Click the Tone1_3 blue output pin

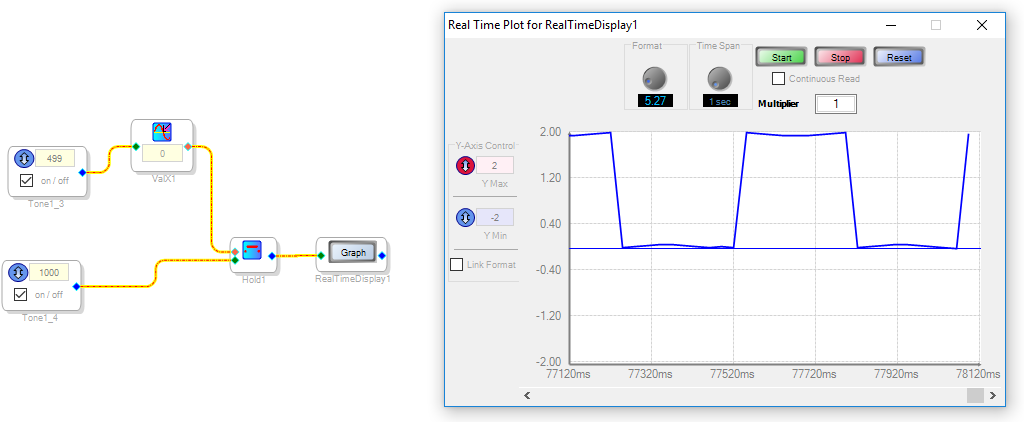tap(82, 172)
